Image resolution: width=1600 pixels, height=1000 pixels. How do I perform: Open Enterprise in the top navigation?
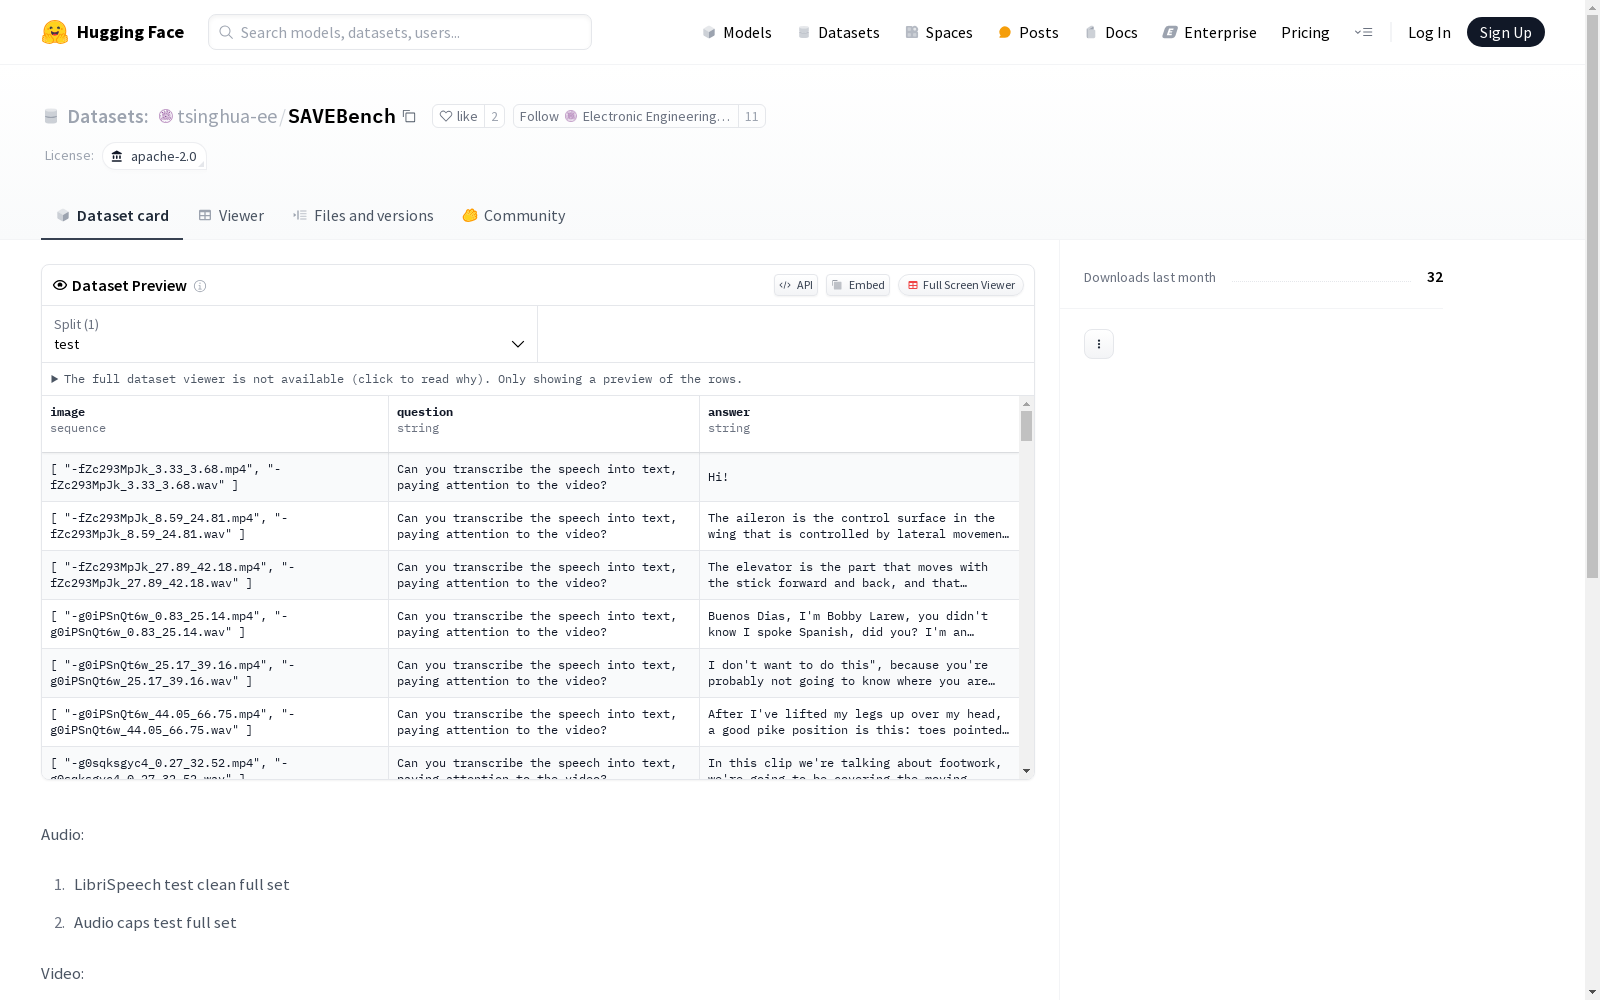click(1209, 32)
